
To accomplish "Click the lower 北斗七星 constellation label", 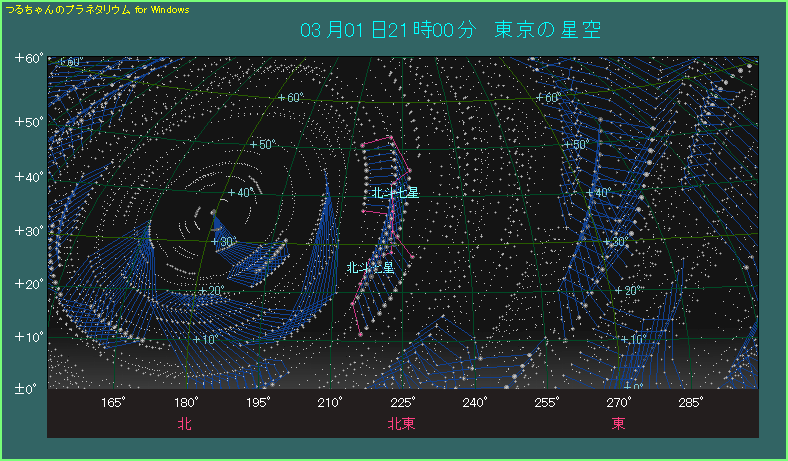I will (x=370, y=268).
